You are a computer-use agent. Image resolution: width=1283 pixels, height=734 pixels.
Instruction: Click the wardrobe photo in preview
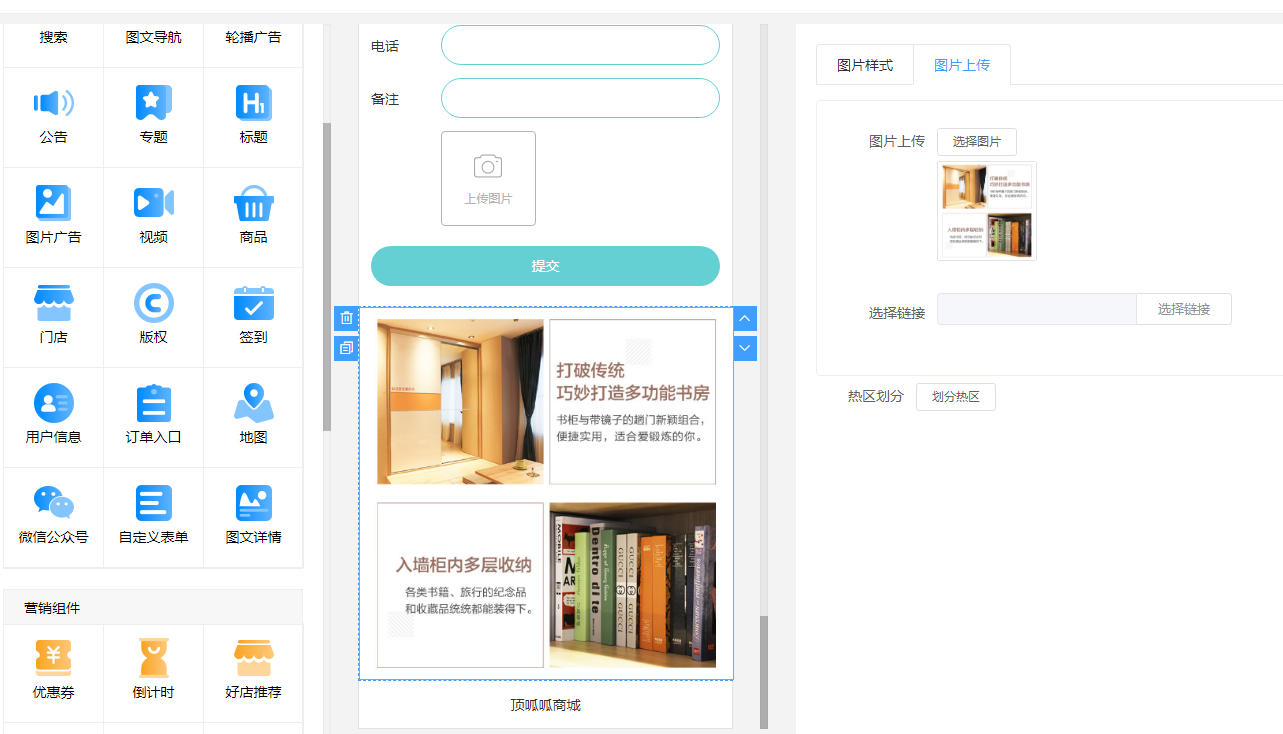(460, 402)
